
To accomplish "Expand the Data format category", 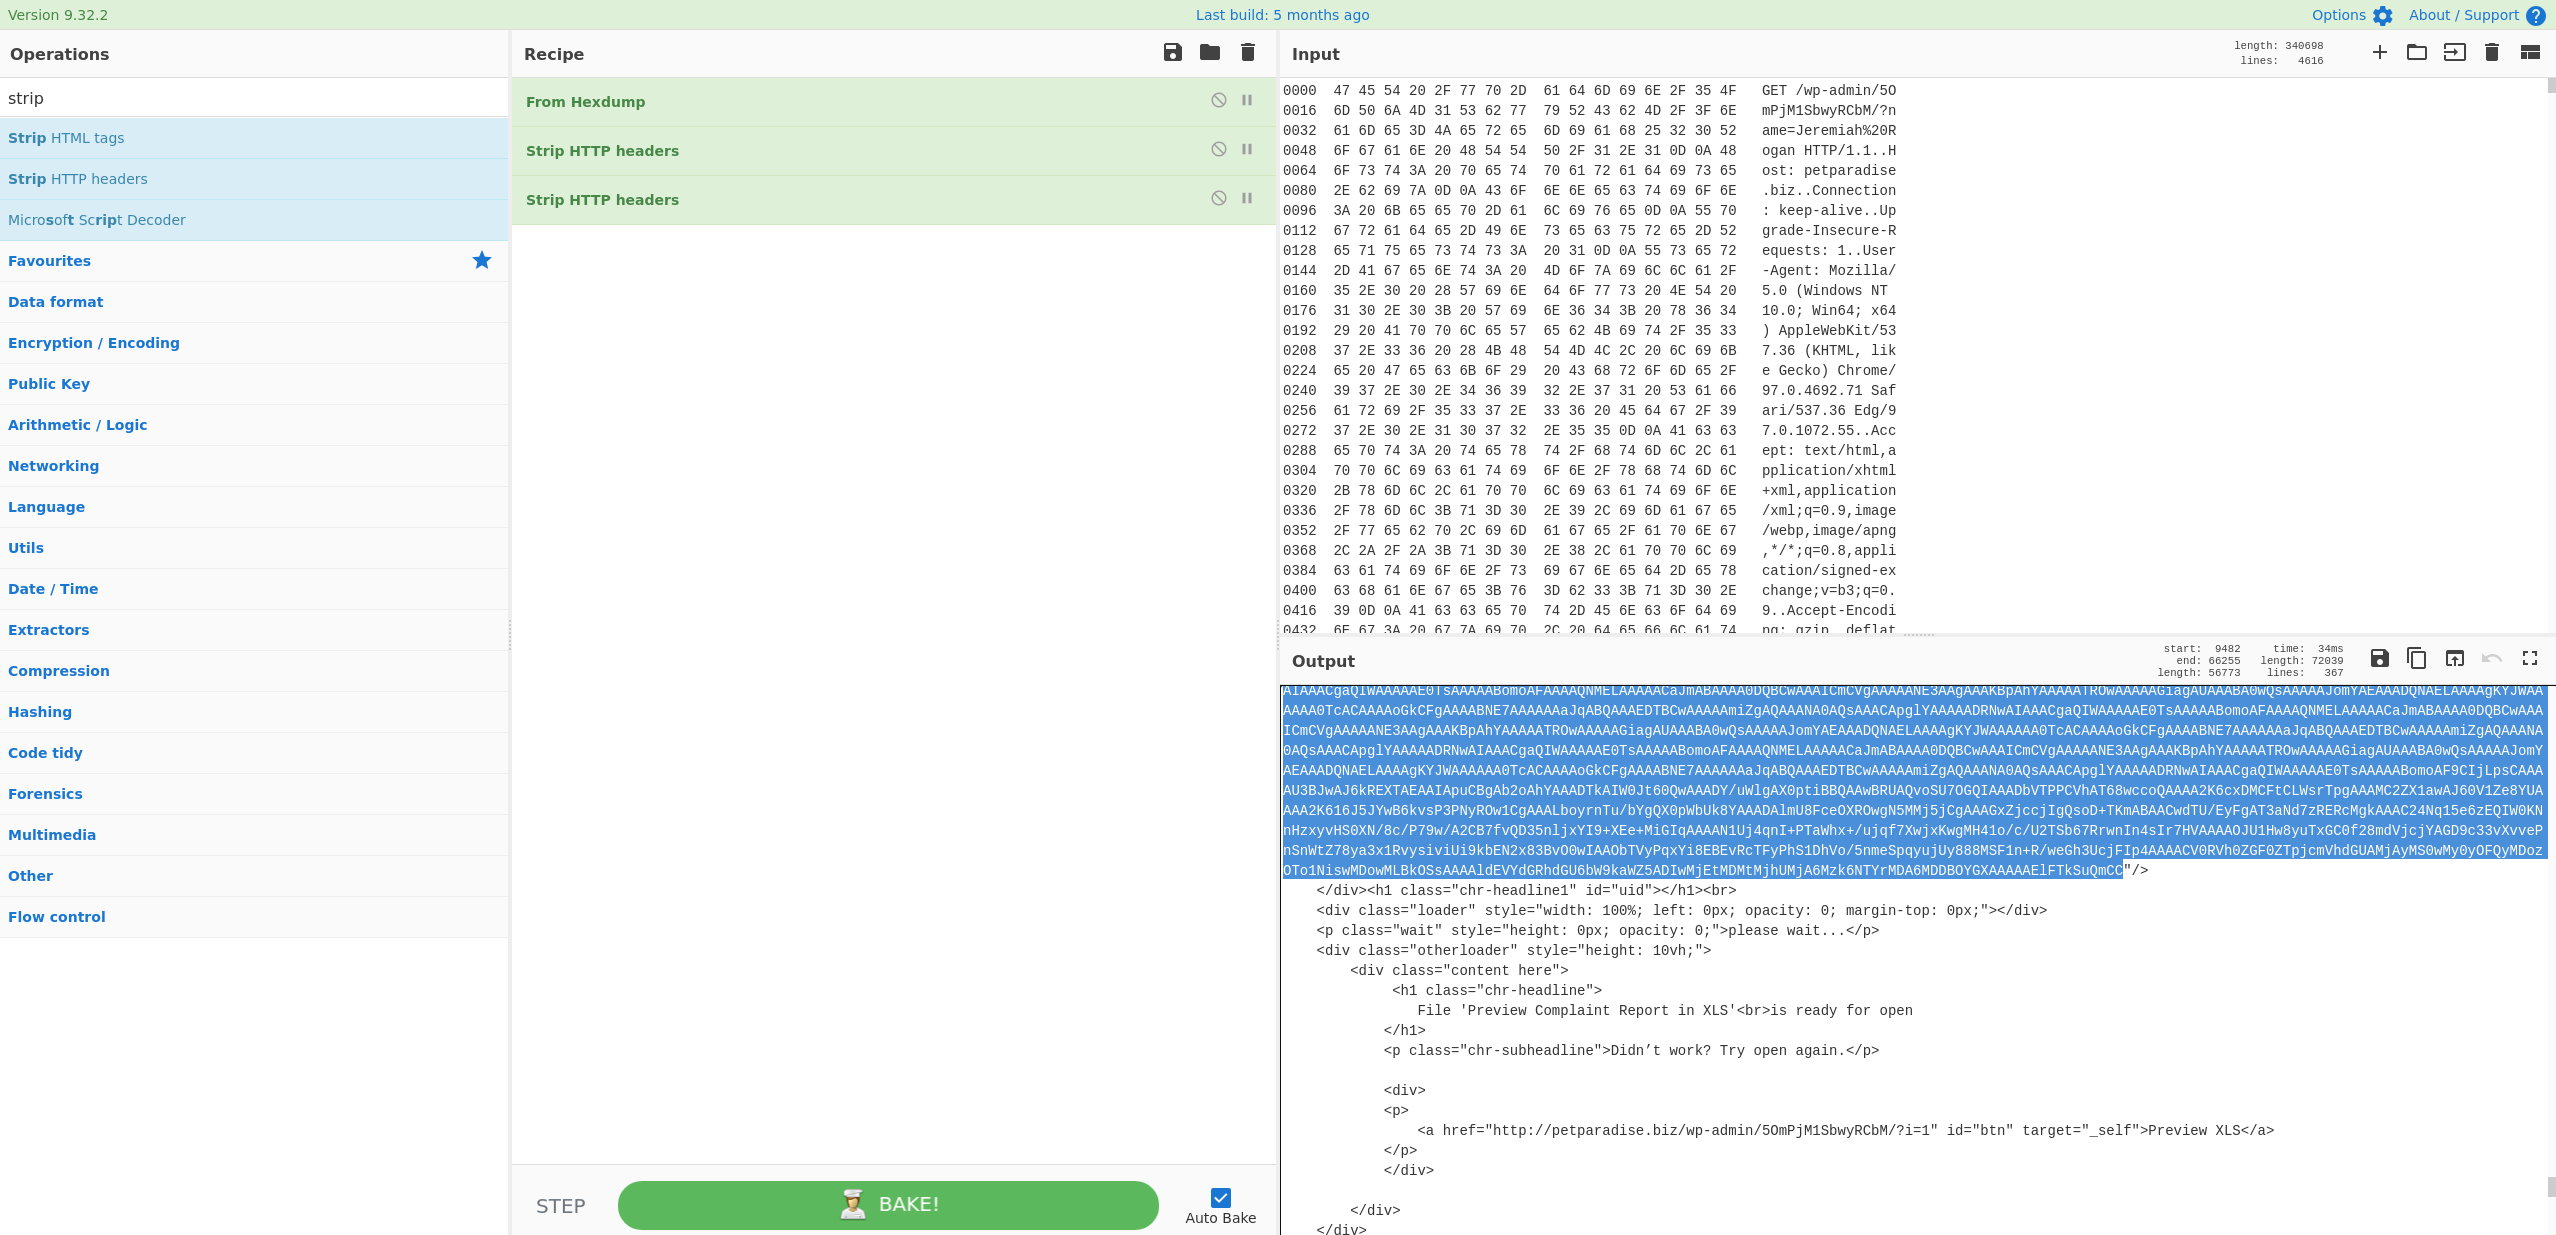I will coord(254,302).
